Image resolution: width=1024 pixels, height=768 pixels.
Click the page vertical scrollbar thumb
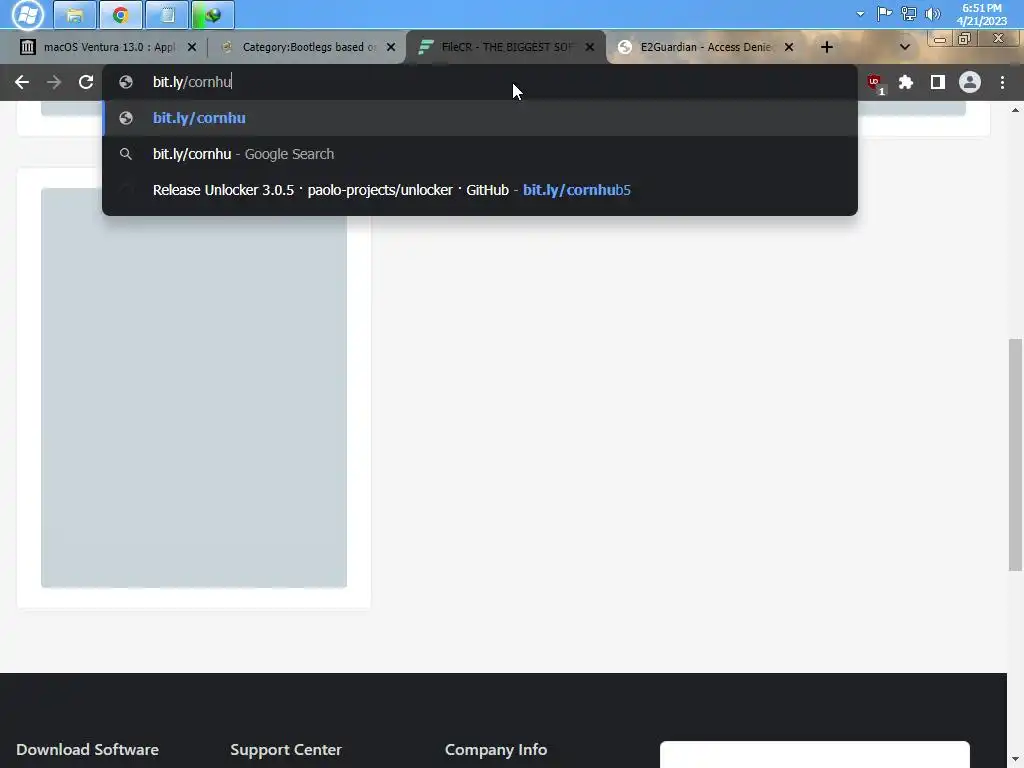click(1016, 455)
